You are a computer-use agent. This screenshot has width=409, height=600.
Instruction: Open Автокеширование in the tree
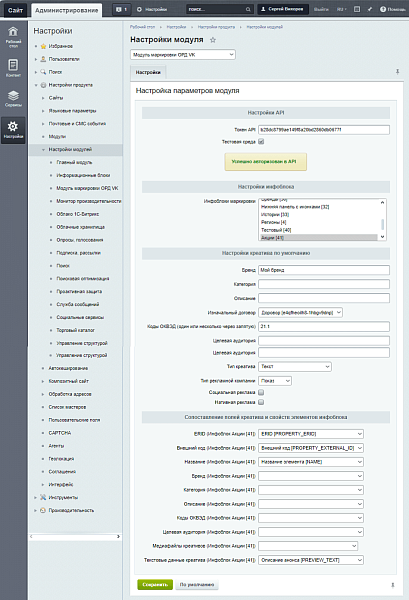coord(68,368)
